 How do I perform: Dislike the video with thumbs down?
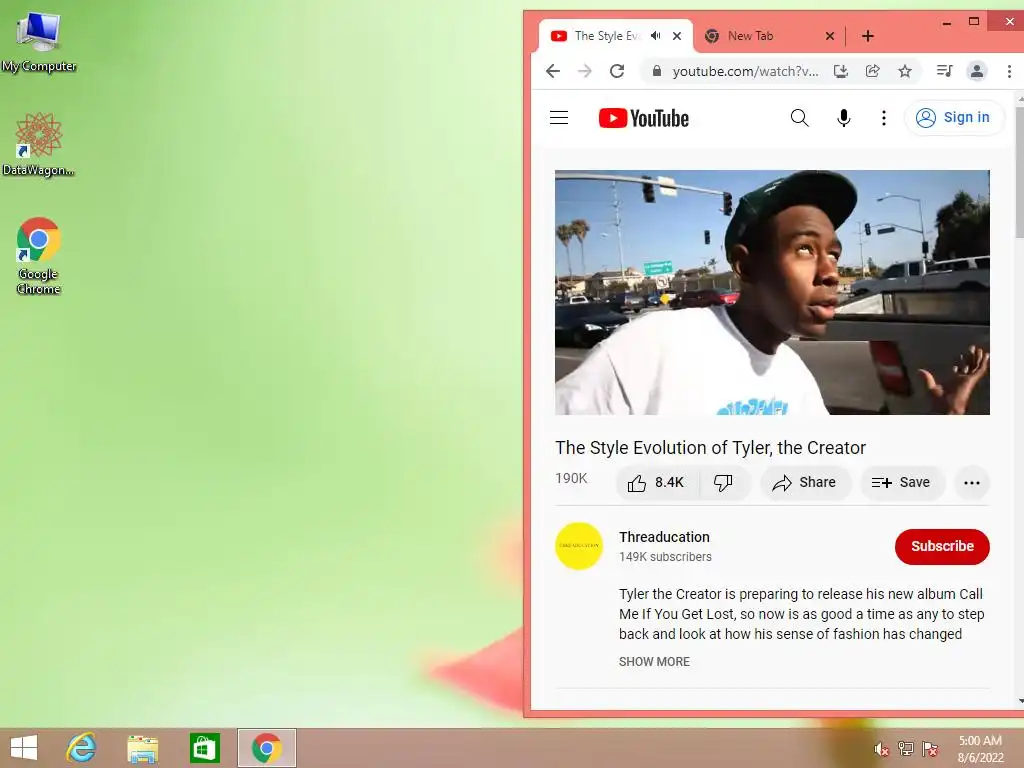click(x=724, y=483)
